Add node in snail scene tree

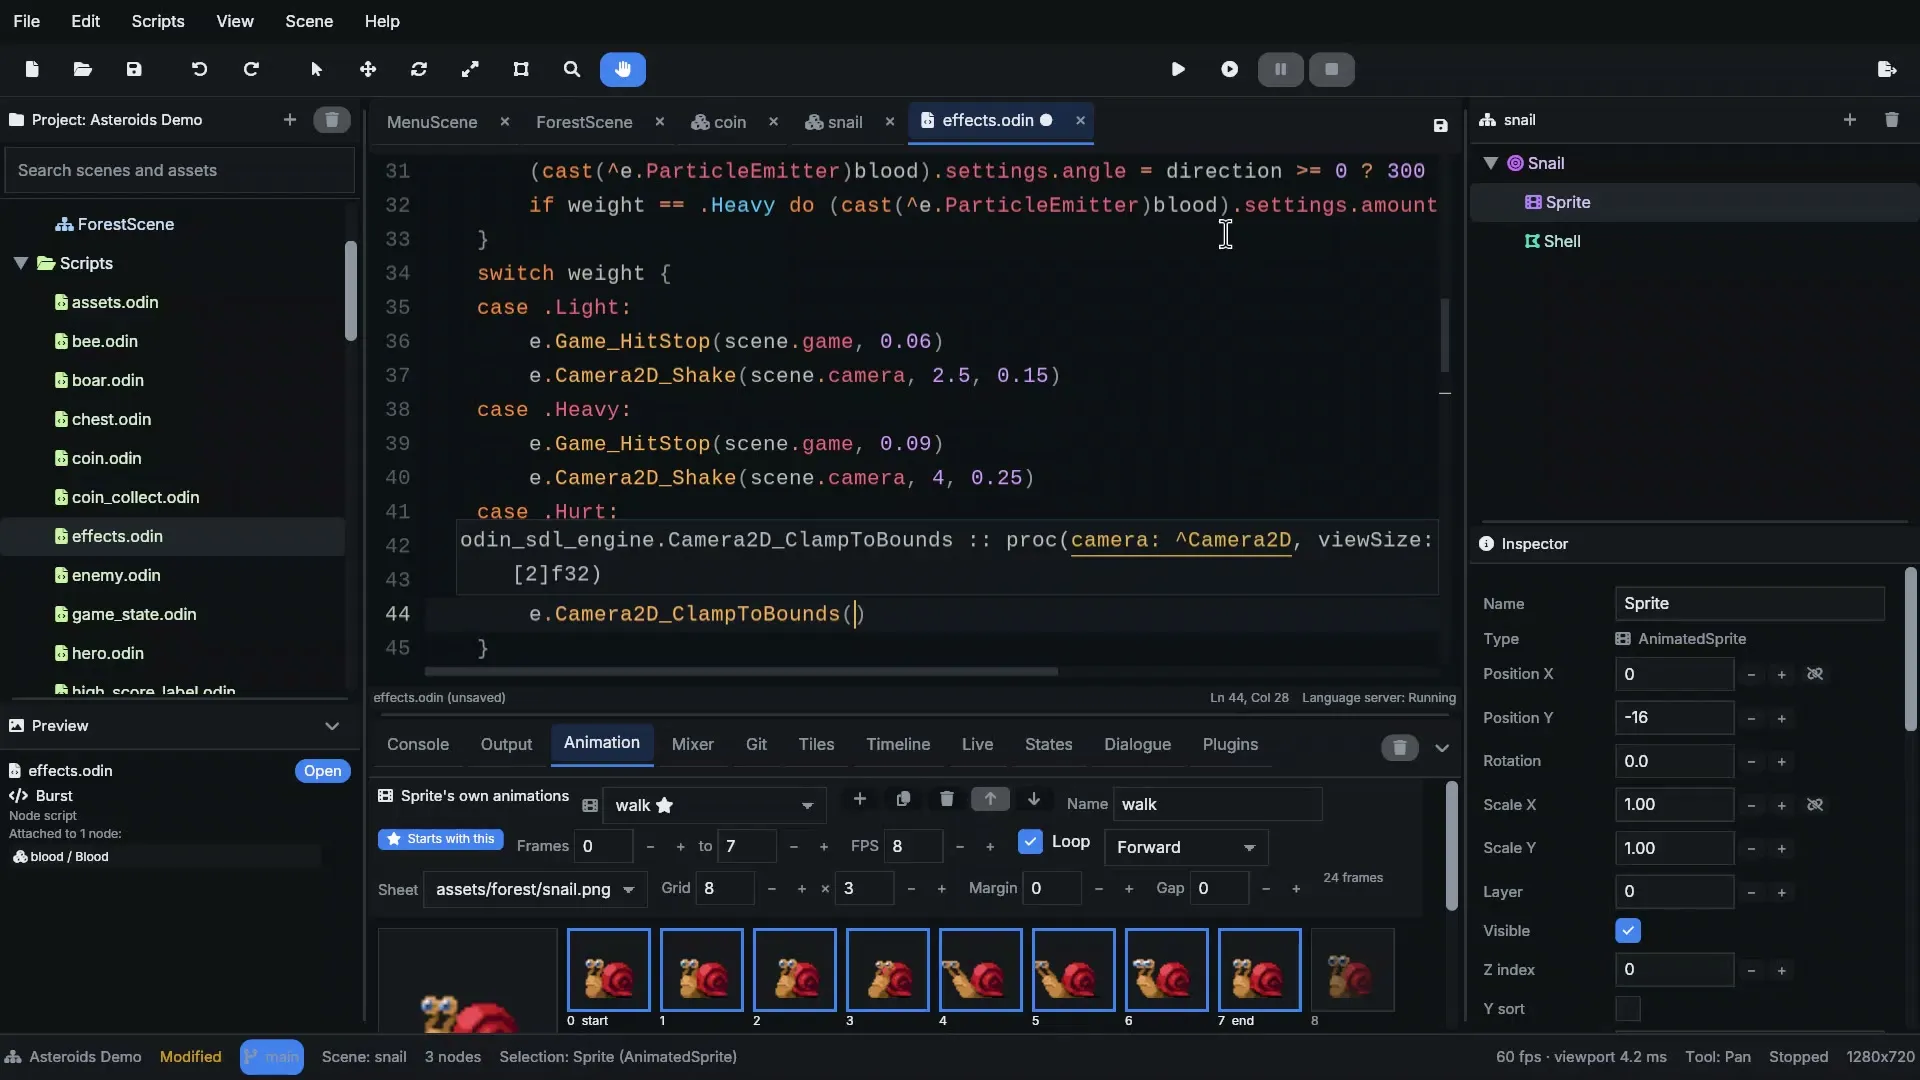1850,120
